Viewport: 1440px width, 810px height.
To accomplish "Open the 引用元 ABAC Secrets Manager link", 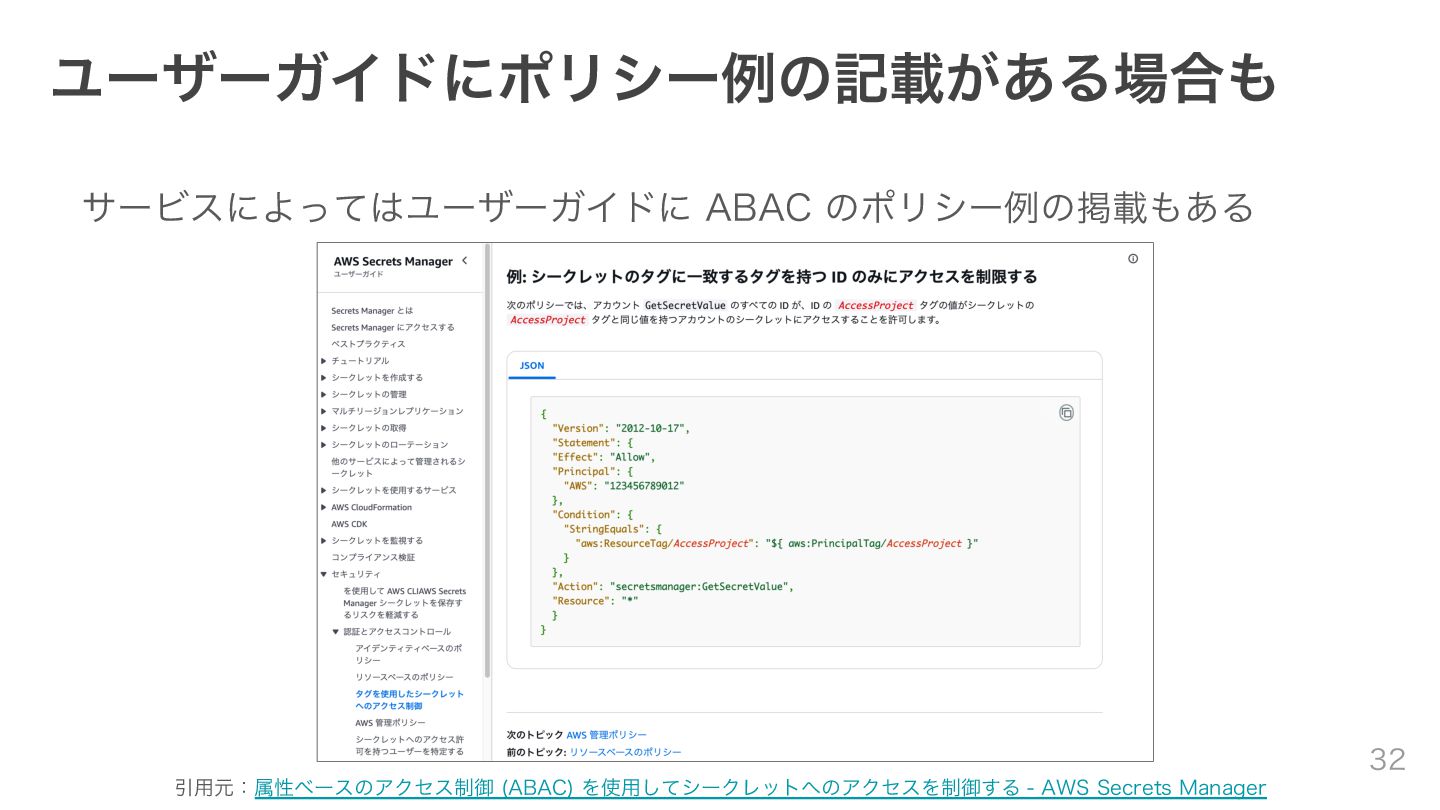I will click(x=760, y=788).
